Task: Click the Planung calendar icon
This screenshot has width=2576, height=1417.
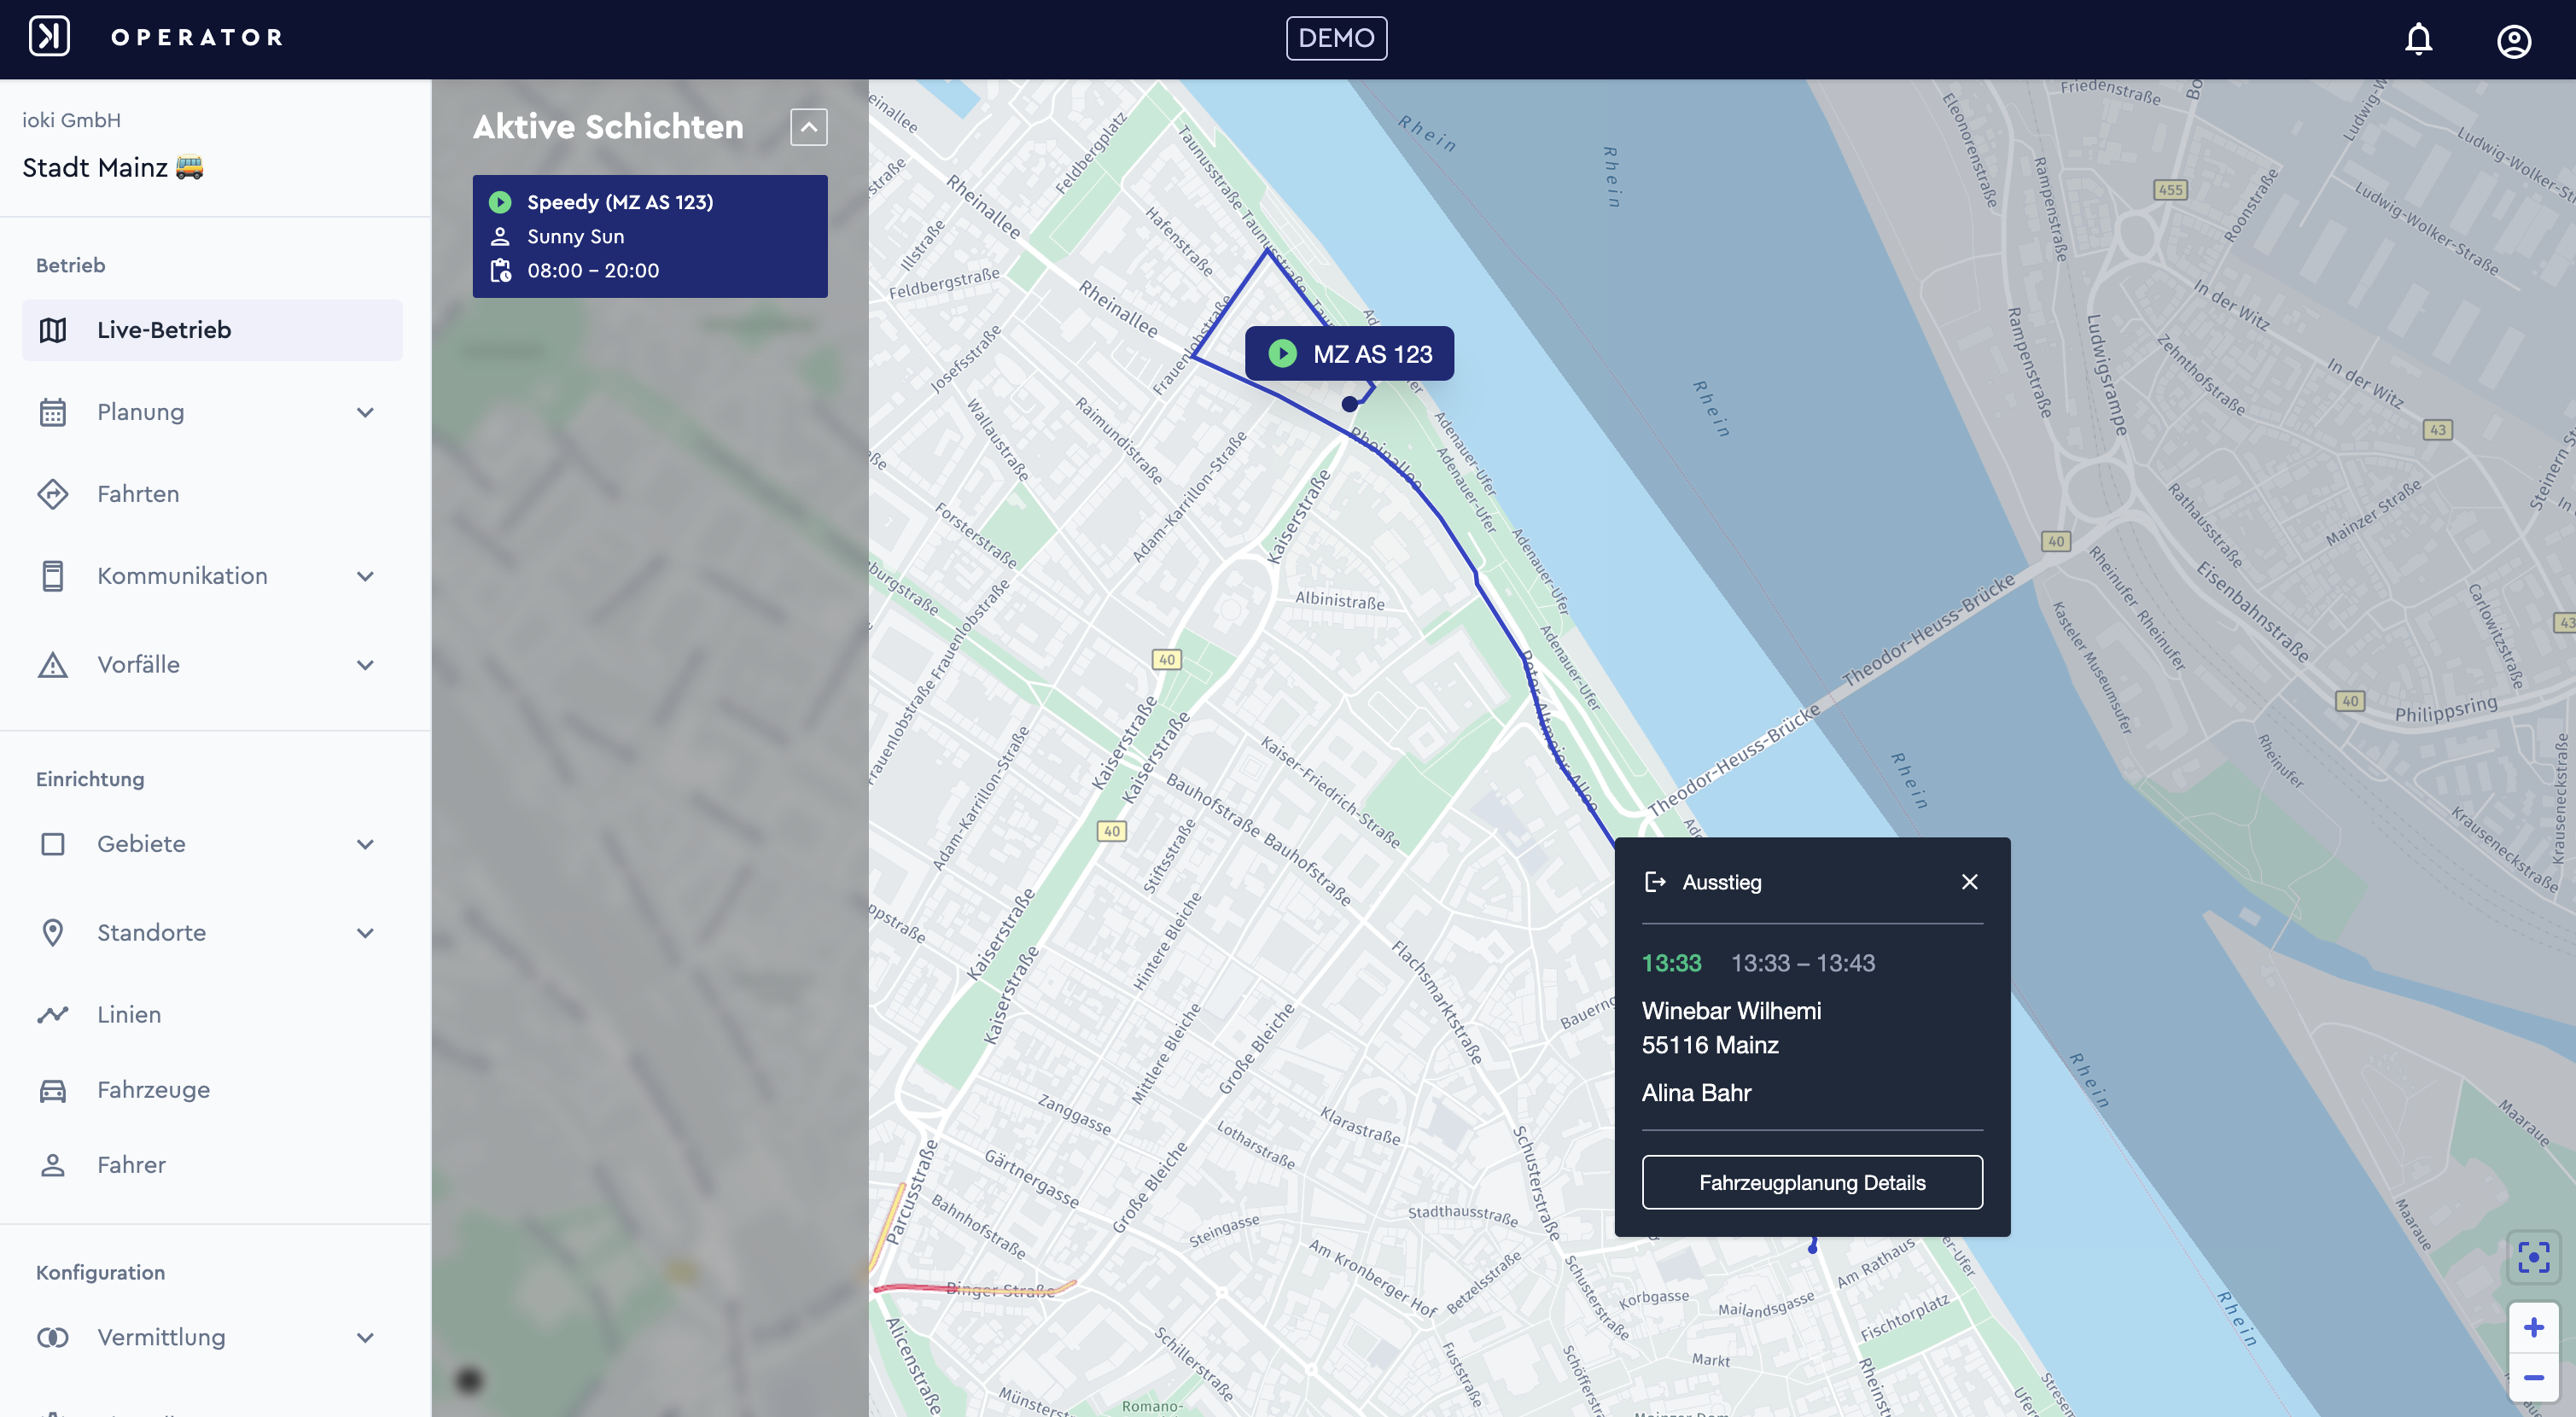Action: point(52,412)
